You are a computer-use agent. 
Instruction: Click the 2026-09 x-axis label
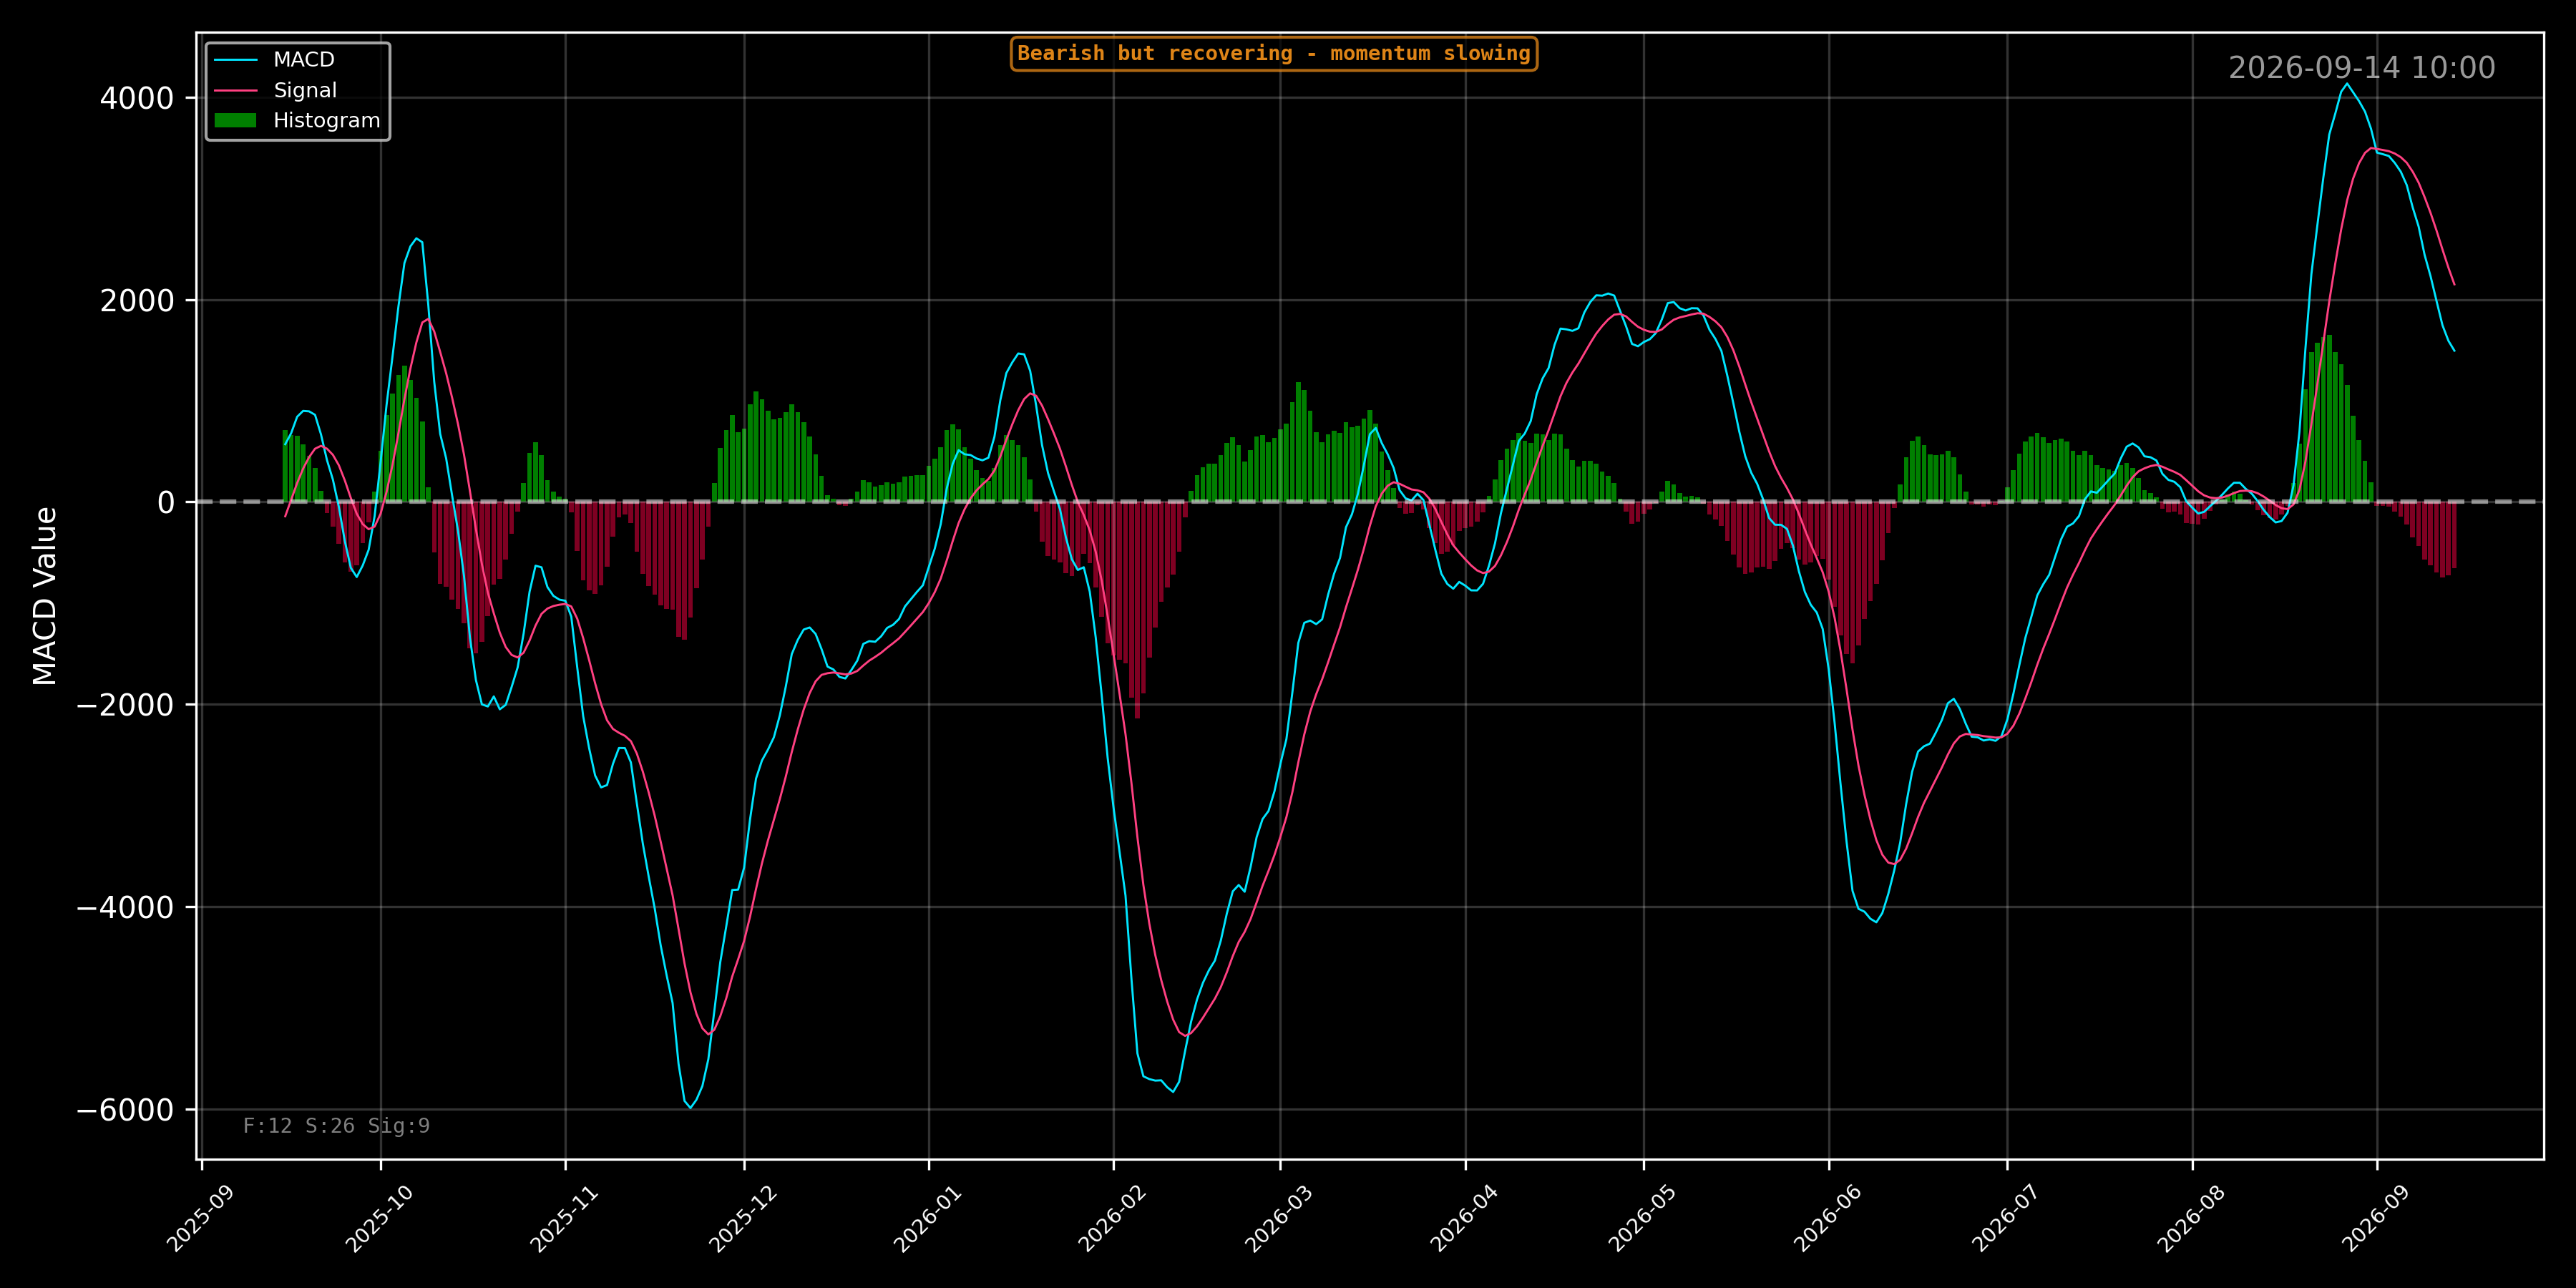point(2376,1218)
